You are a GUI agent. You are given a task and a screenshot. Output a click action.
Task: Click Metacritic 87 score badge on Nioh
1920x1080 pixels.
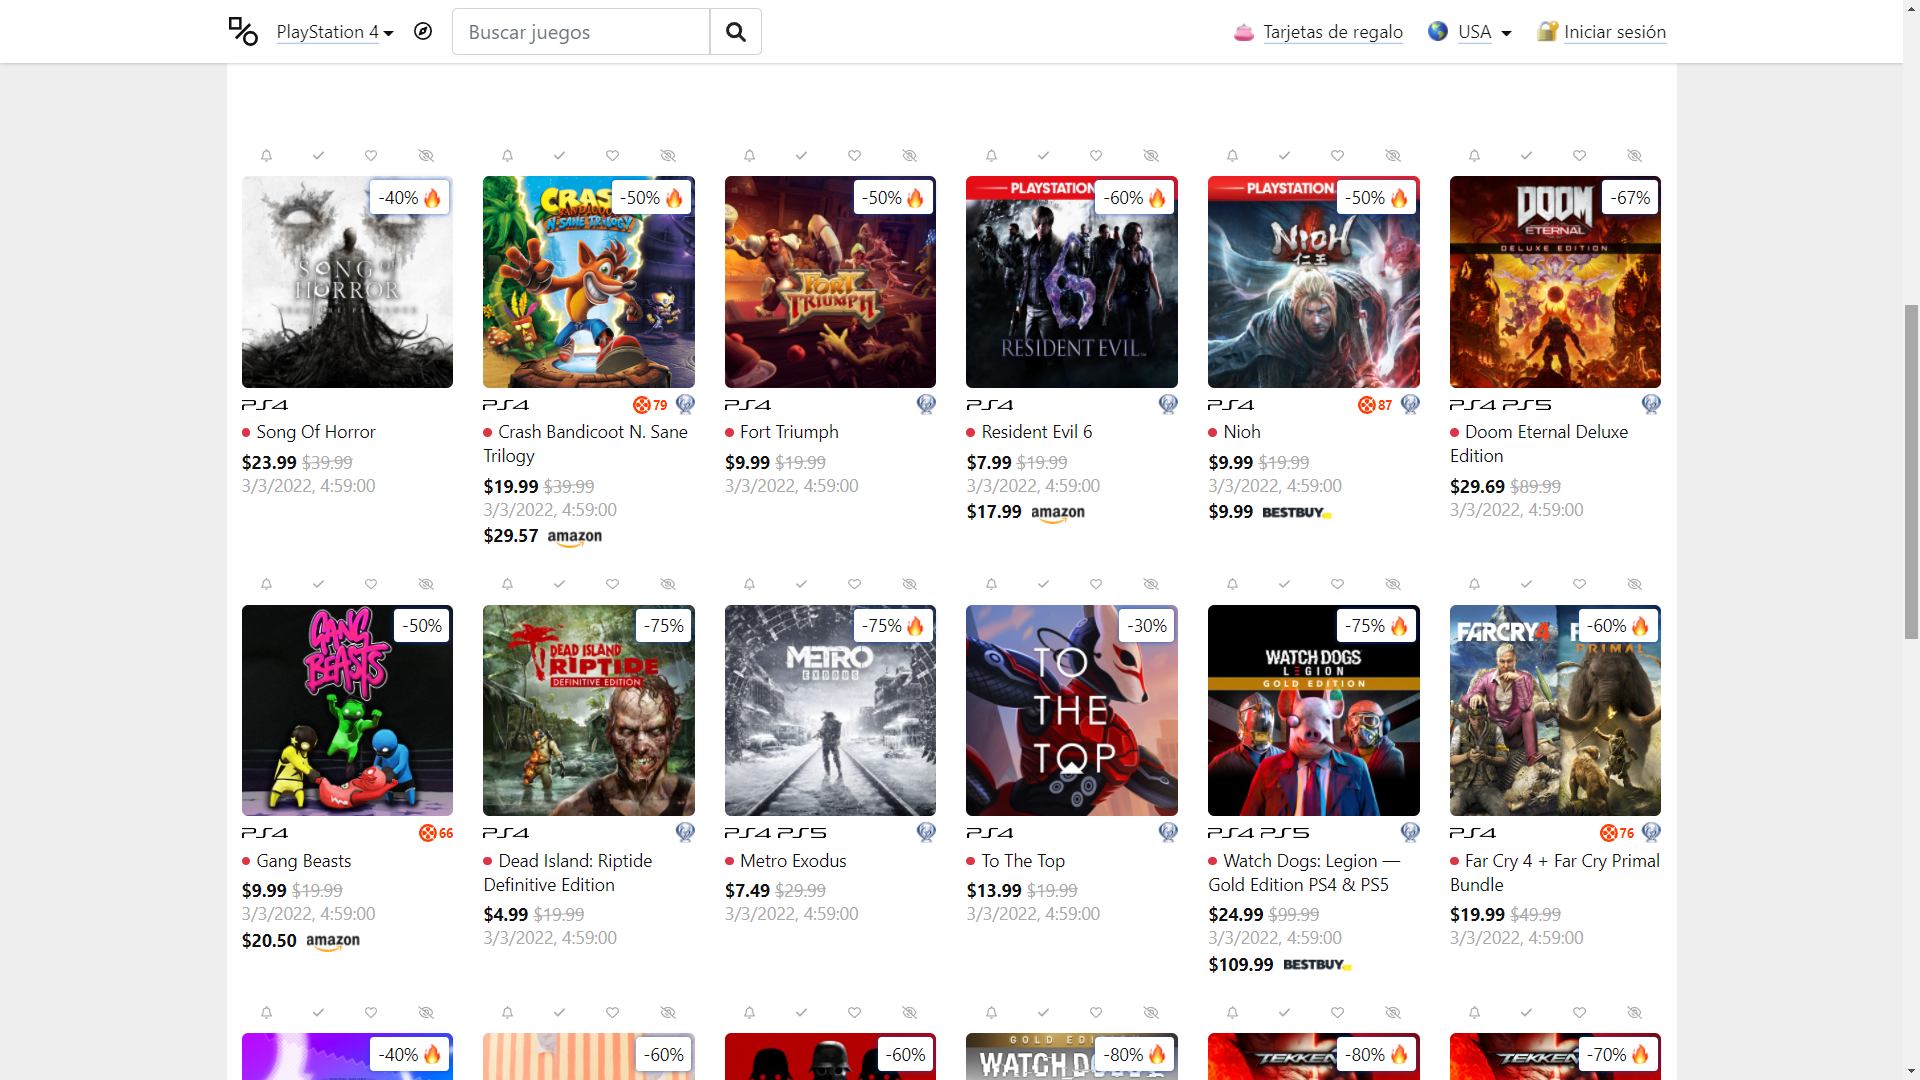coord(1375,405)
